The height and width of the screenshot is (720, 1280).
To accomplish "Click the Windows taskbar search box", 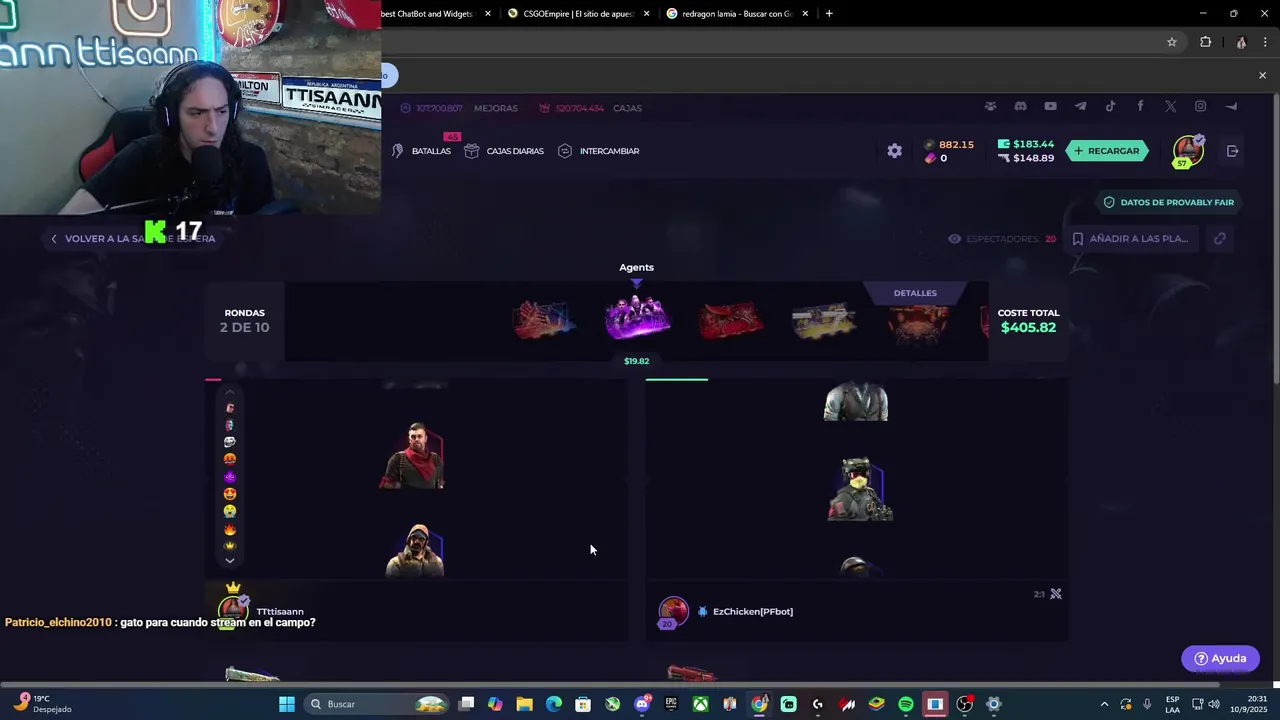I will 375,704.
